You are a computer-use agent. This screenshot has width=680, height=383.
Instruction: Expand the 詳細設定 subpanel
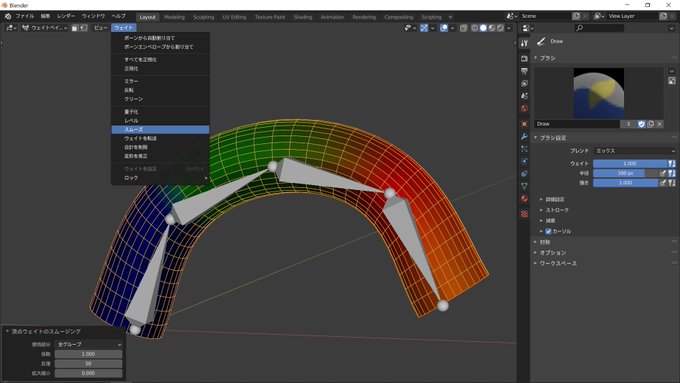555,200
